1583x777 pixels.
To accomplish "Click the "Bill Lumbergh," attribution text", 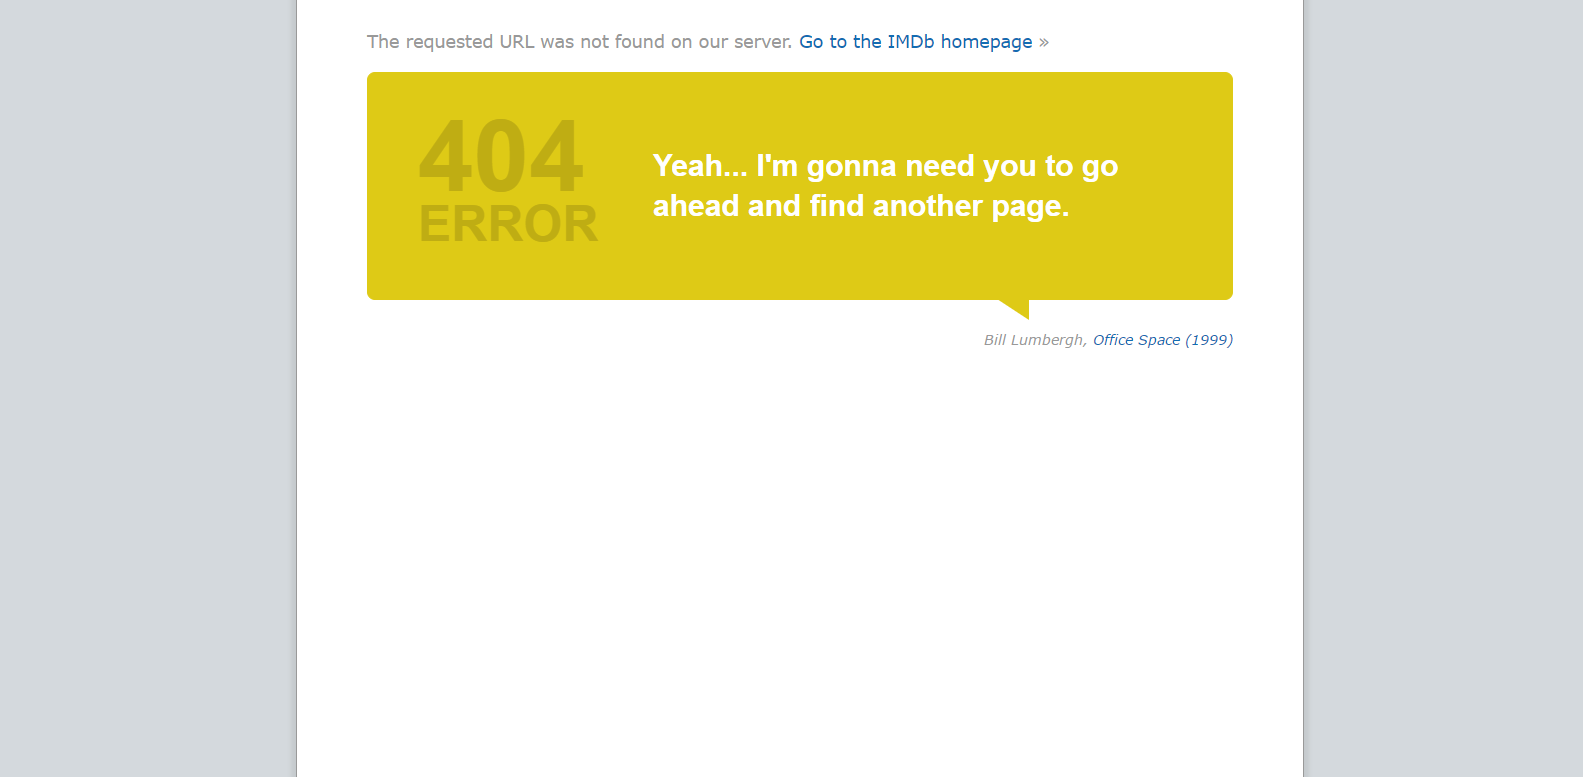I will (1035, 340).
